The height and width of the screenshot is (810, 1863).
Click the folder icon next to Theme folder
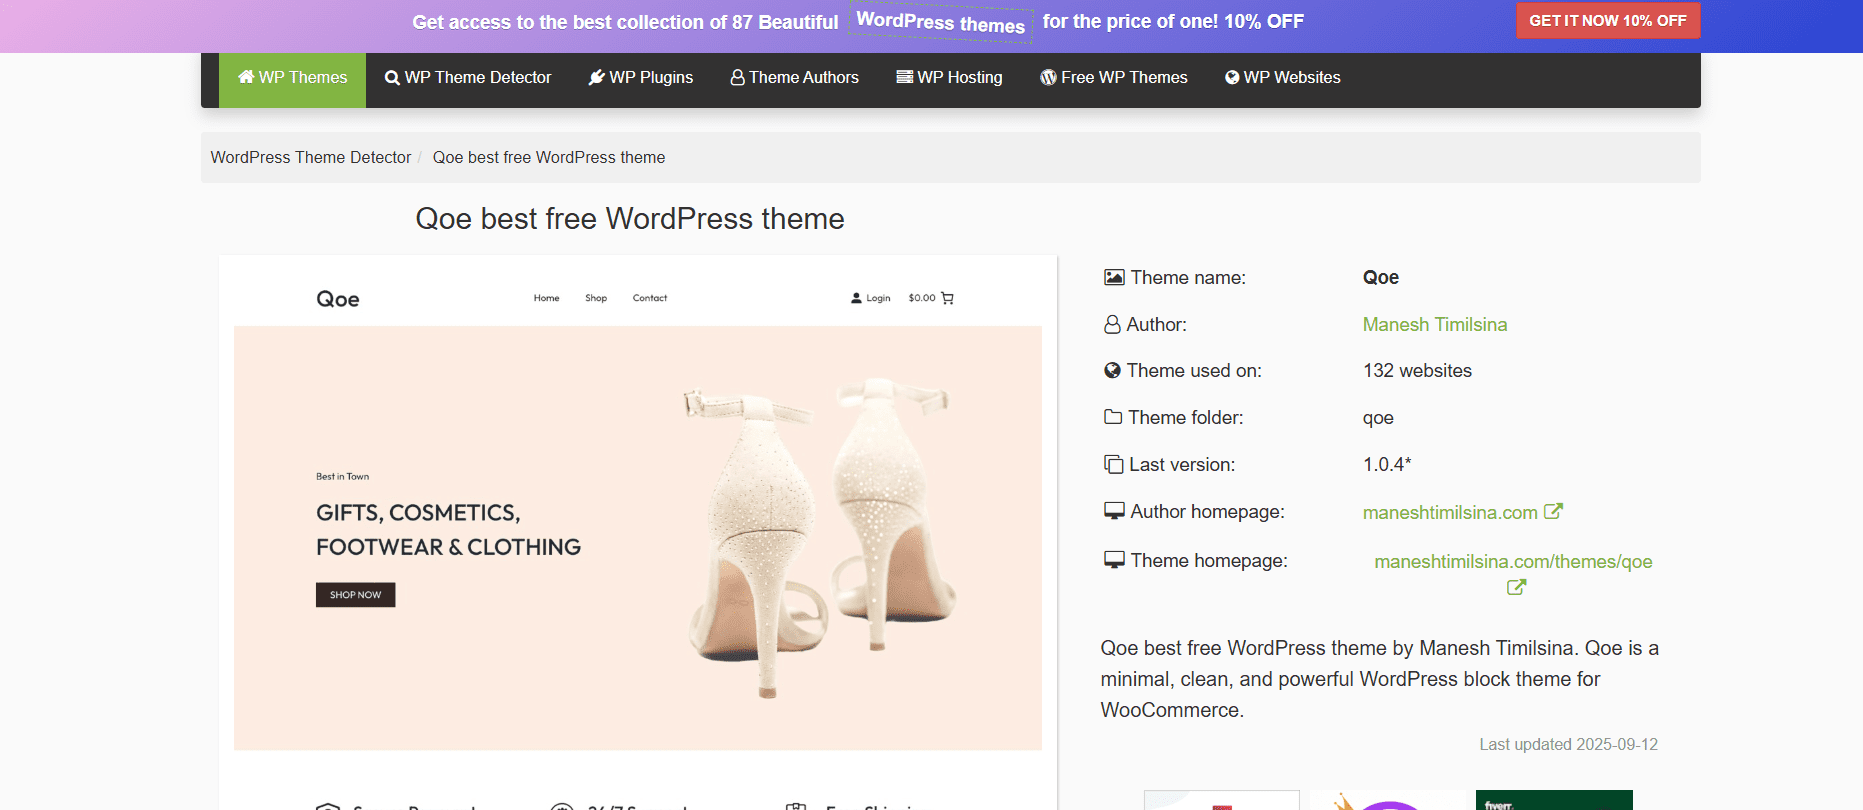(1113, 417)
